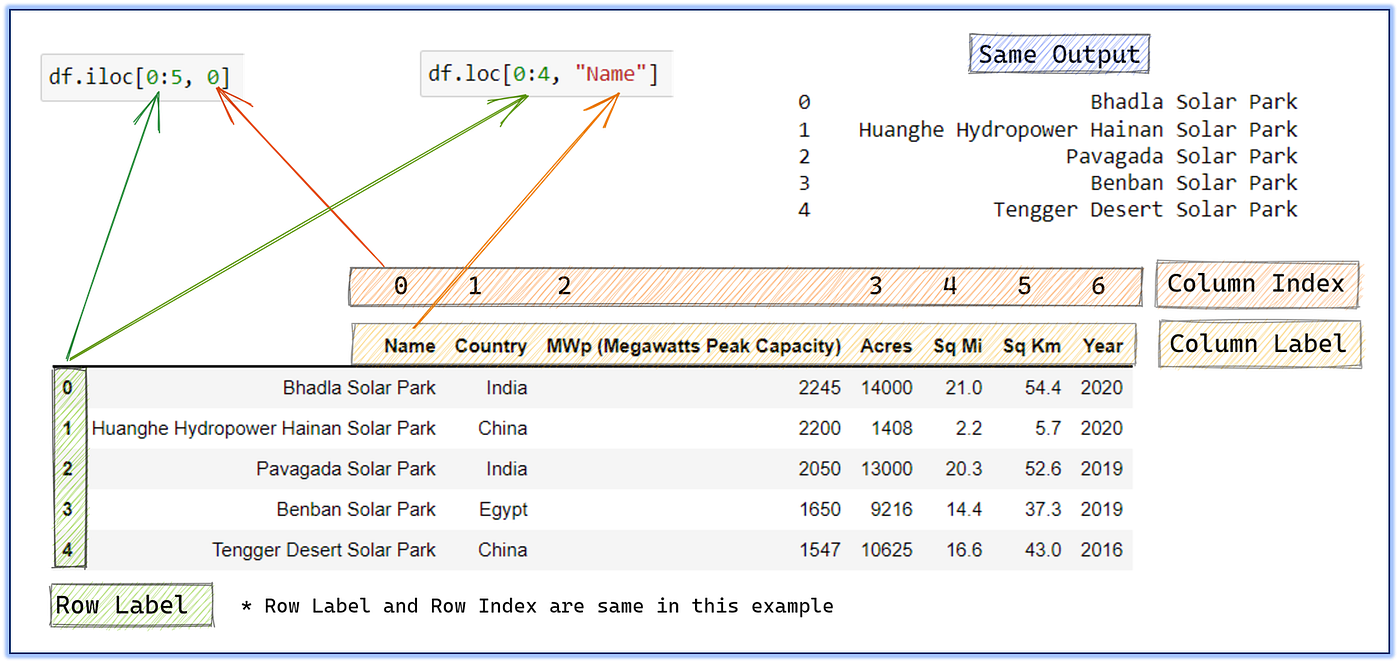The width and height of the screenshot is (1400, 663).
Task: Select the Country column header
Action: pos(491,345)
